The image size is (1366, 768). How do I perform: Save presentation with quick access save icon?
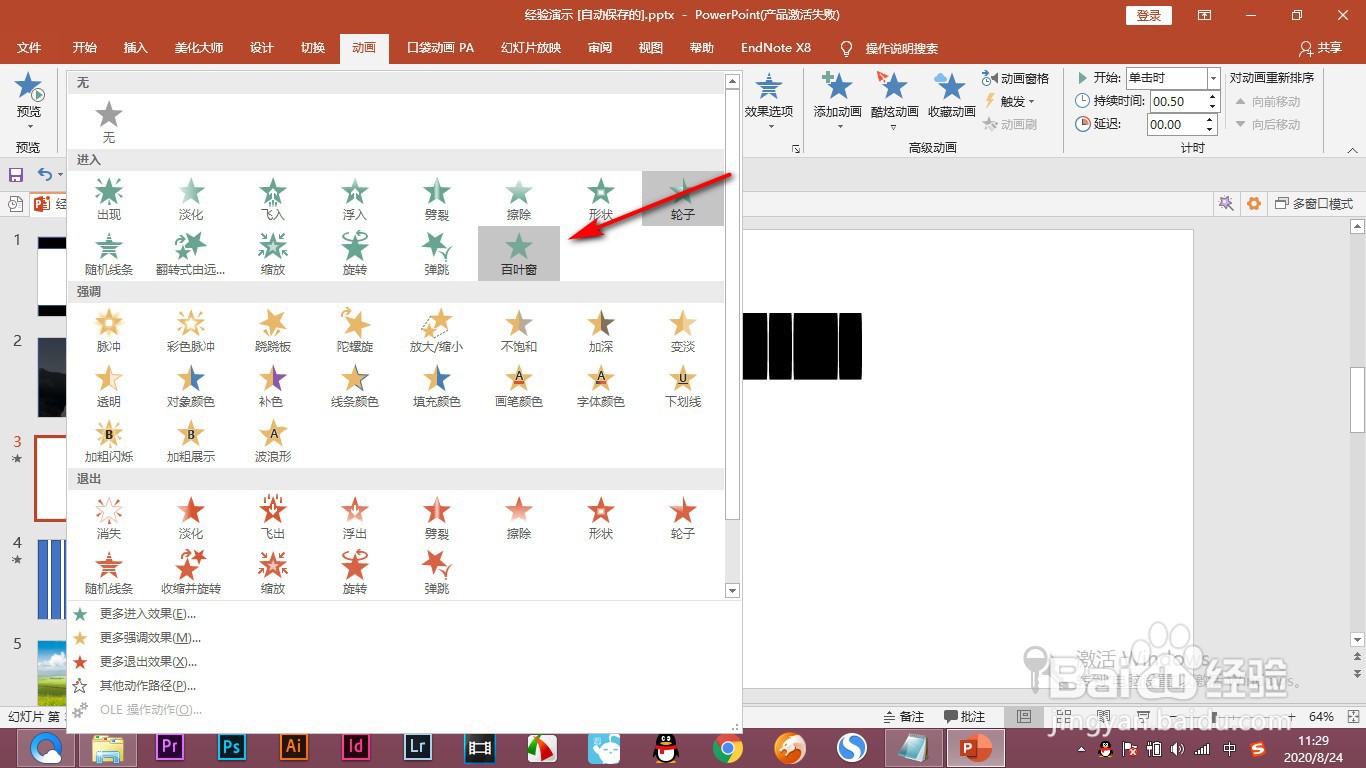pyautogui.click(x=16, y=175)
